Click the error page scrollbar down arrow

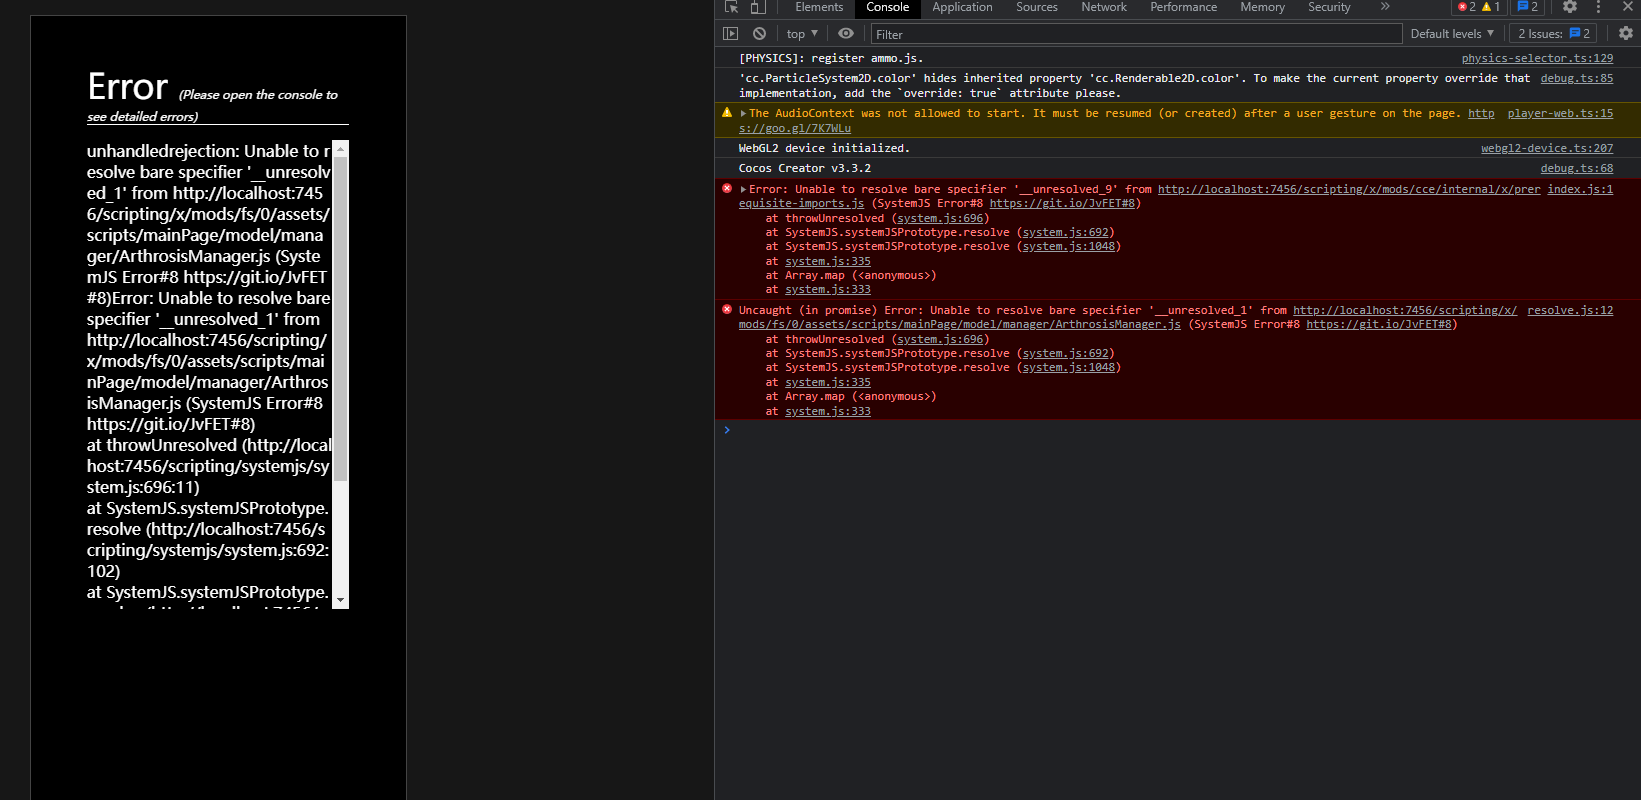[340, 600]
